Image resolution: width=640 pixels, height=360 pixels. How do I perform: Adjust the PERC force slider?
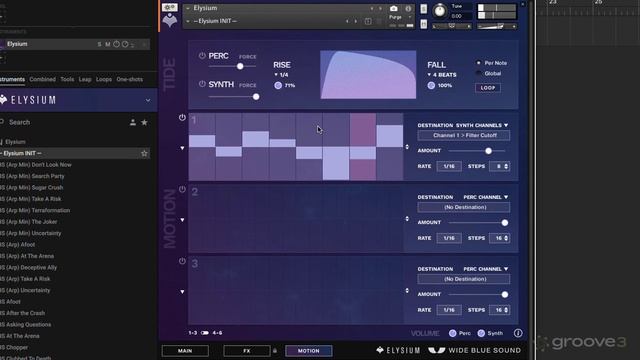240,66
